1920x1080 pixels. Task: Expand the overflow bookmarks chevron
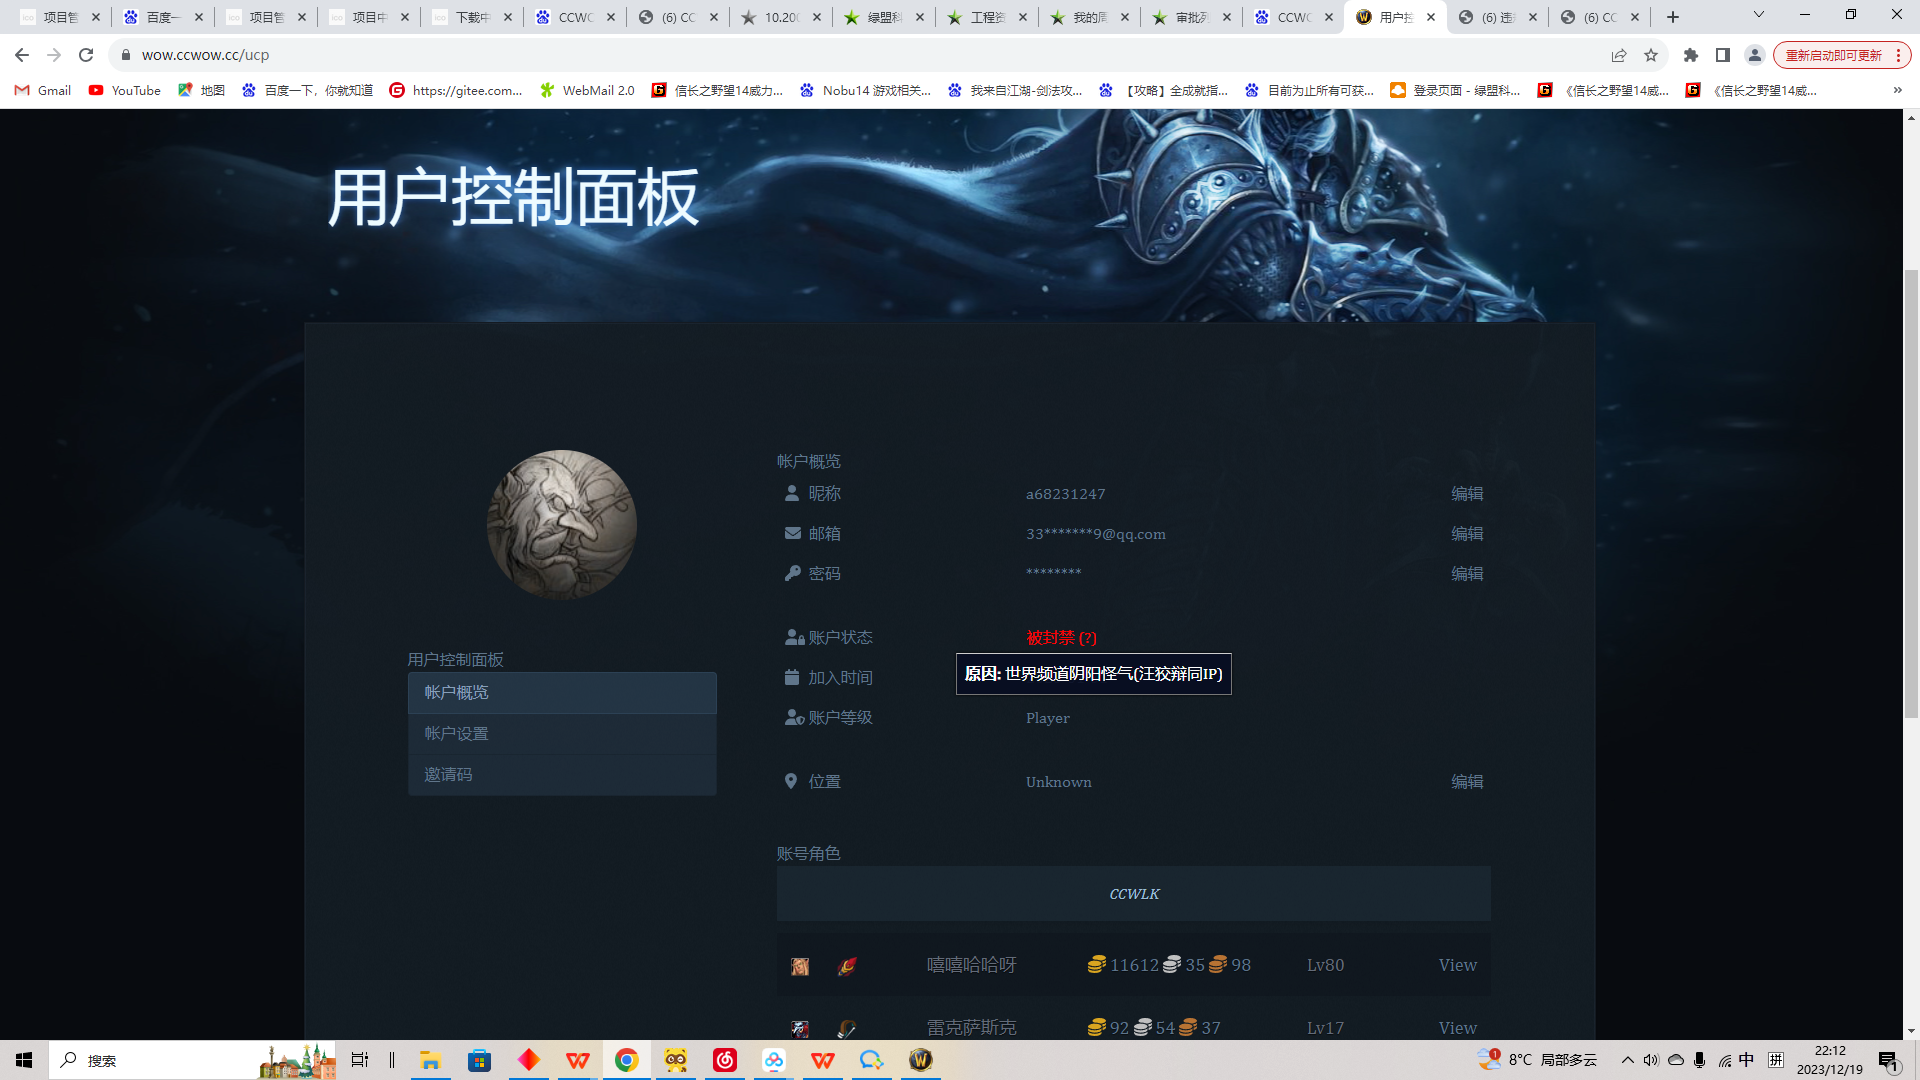1897,90
